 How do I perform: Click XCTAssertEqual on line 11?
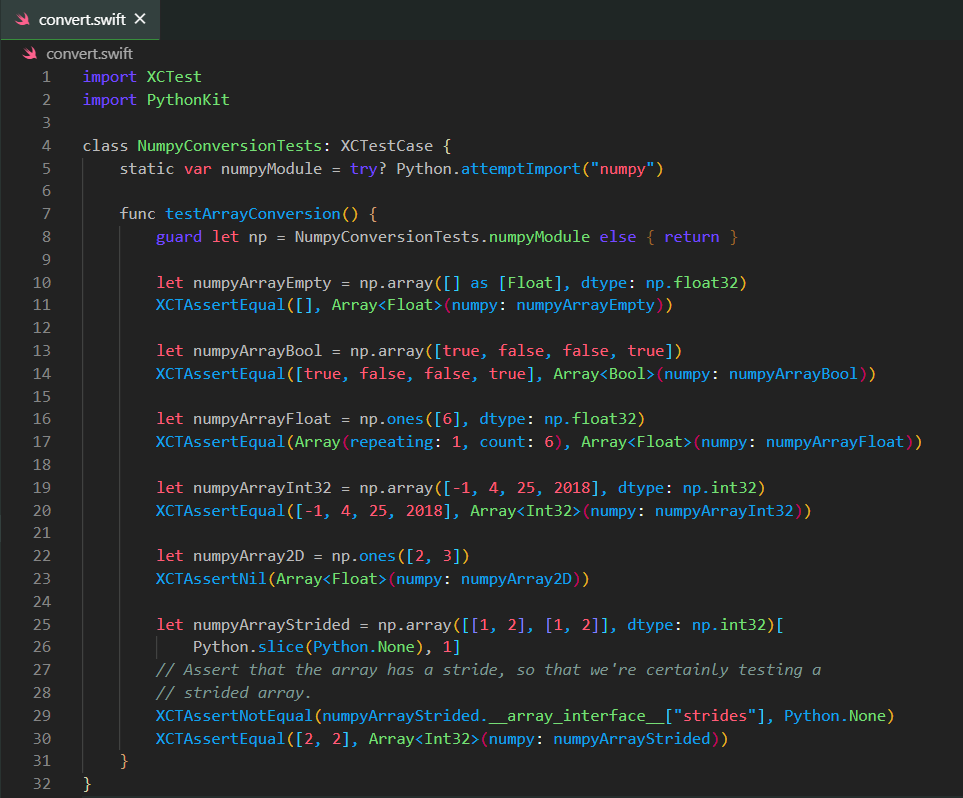click(x=220, y=305)
